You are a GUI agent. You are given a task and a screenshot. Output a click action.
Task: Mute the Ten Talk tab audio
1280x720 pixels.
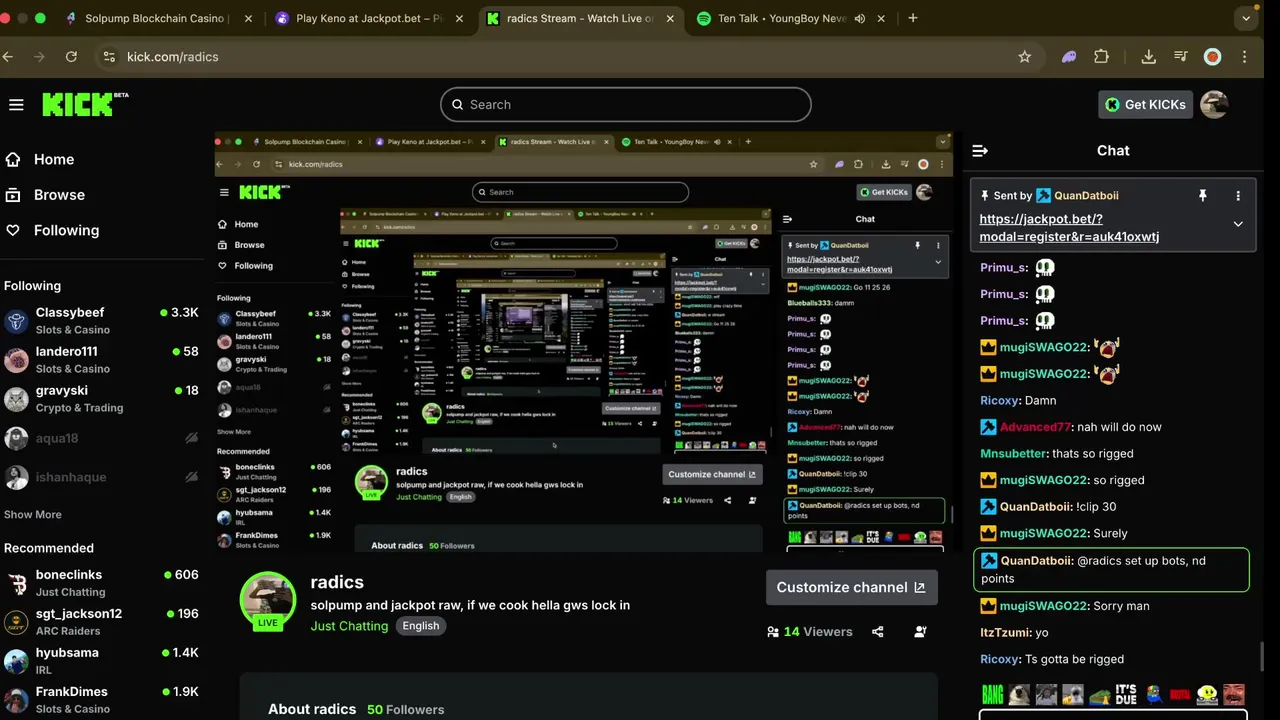pos(859,18)
